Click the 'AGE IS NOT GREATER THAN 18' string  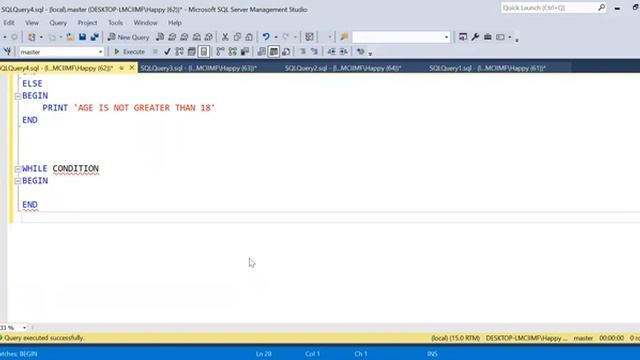(x=144, y=108)
